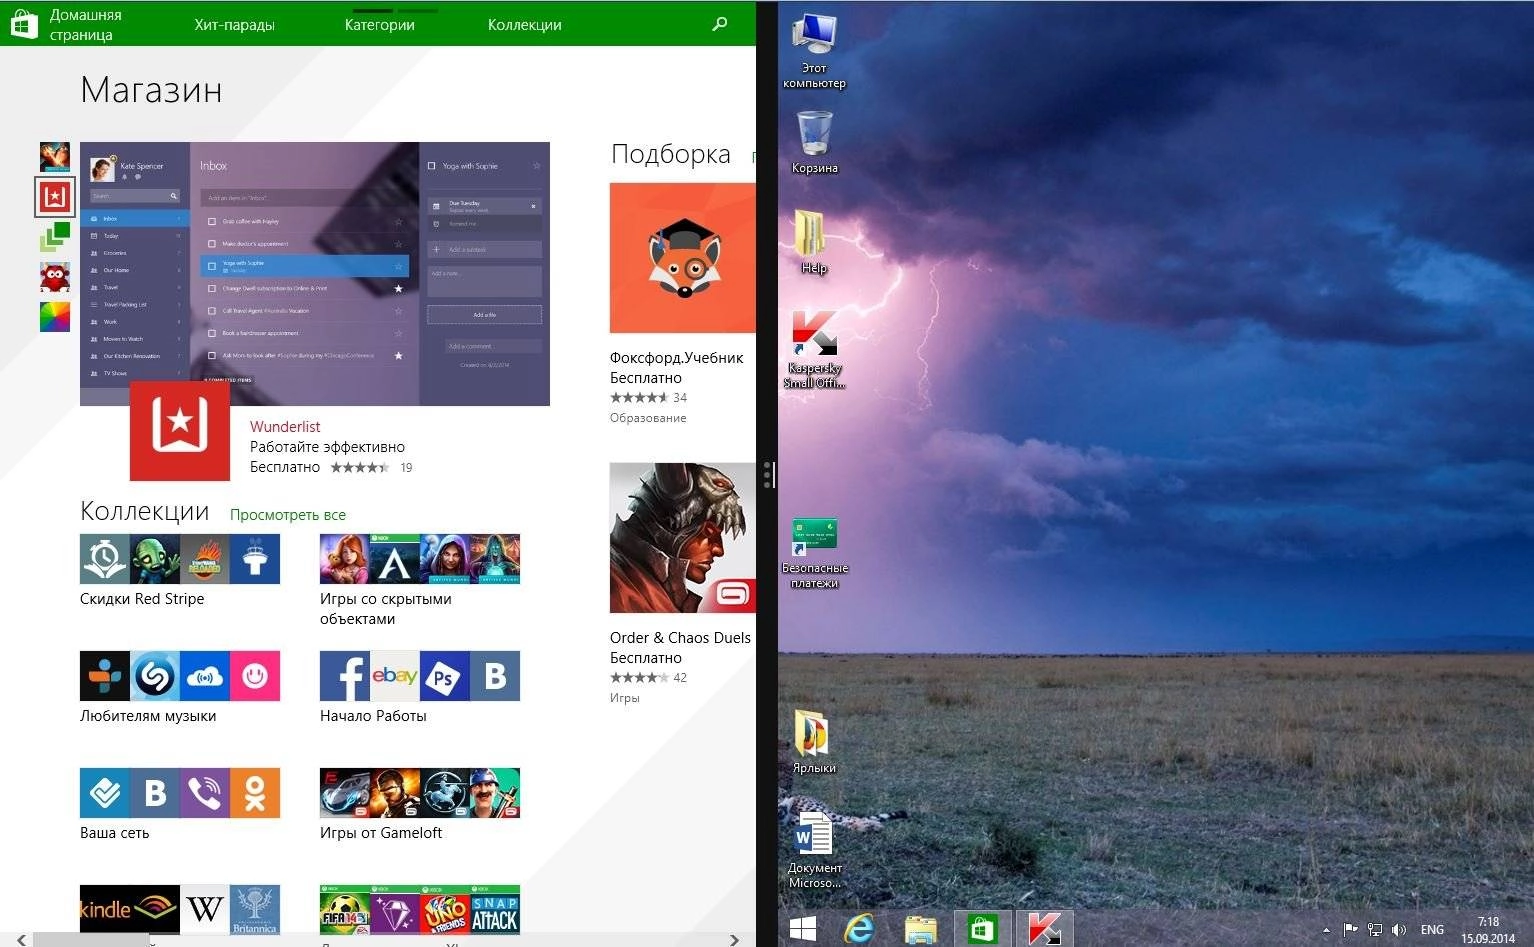Screen dimensions: 1534x947
Task: Select Документ Microsoft Word desktop file
Action: pos(814,849)
